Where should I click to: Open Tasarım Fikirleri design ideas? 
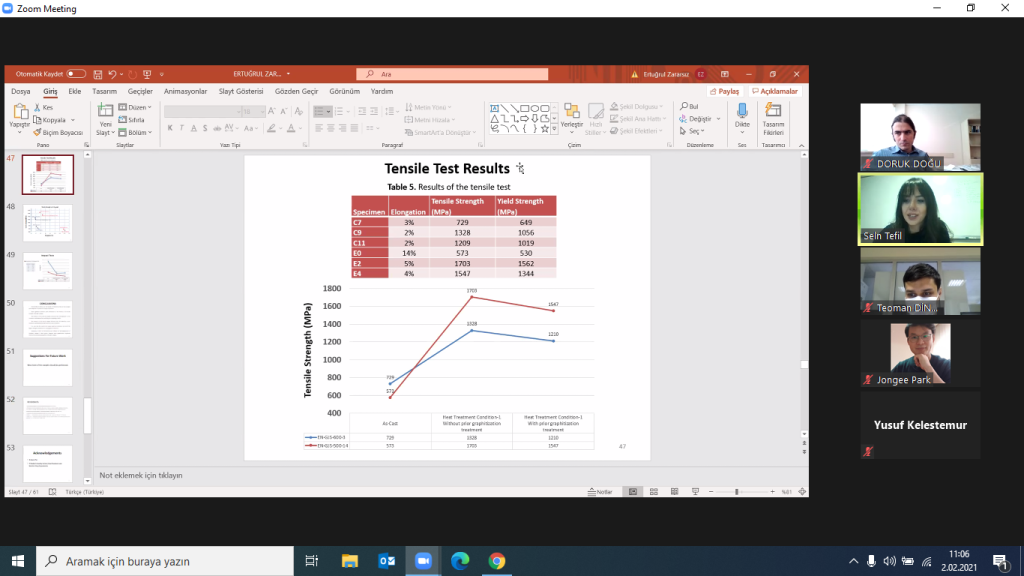click(x=774, y=117)
